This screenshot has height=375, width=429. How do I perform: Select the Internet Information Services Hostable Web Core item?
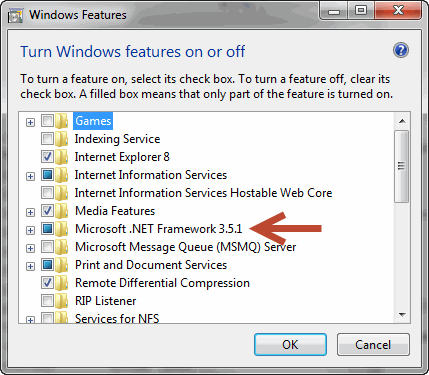coord(203,193)
